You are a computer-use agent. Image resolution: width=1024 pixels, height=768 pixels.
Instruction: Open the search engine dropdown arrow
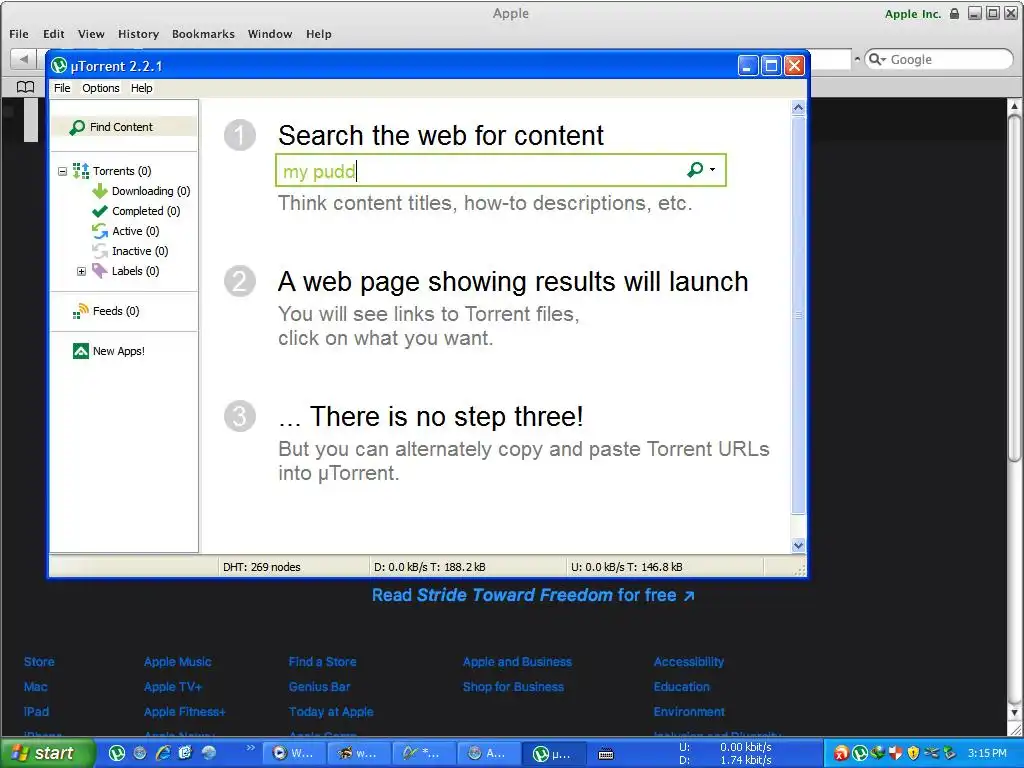pos(712,170)
